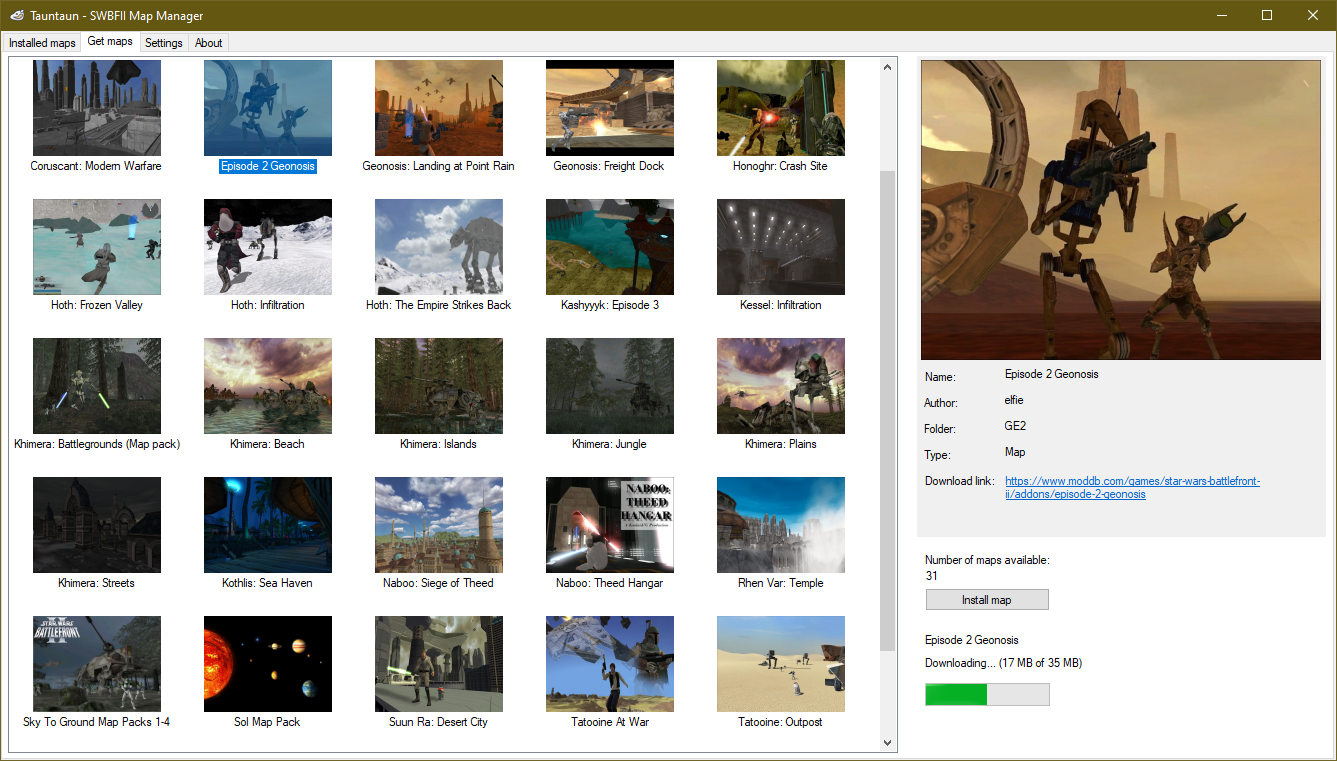This screenshot has width=1337, height=761.
Task: Select the Khimera: Jungle map thumbnail
Action: [609, 385]
